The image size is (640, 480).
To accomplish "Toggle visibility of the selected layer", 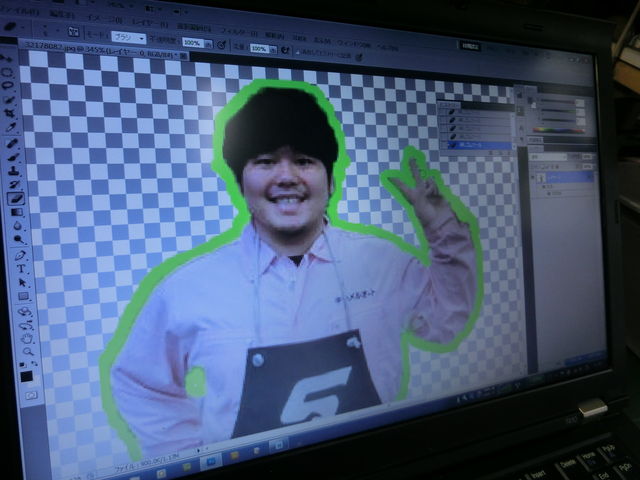I will coord(533,177).
